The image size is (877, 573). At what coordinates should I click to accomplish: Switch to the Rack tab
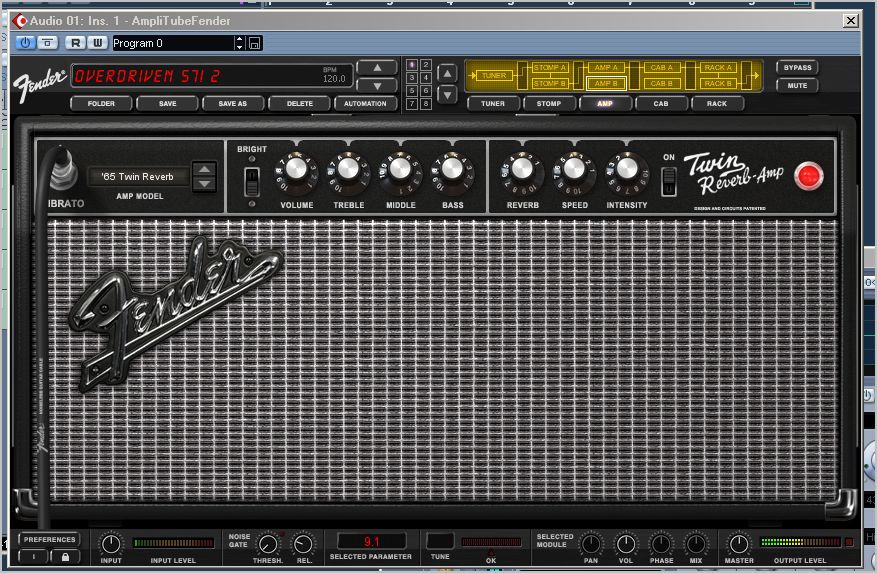pos(717,103)
